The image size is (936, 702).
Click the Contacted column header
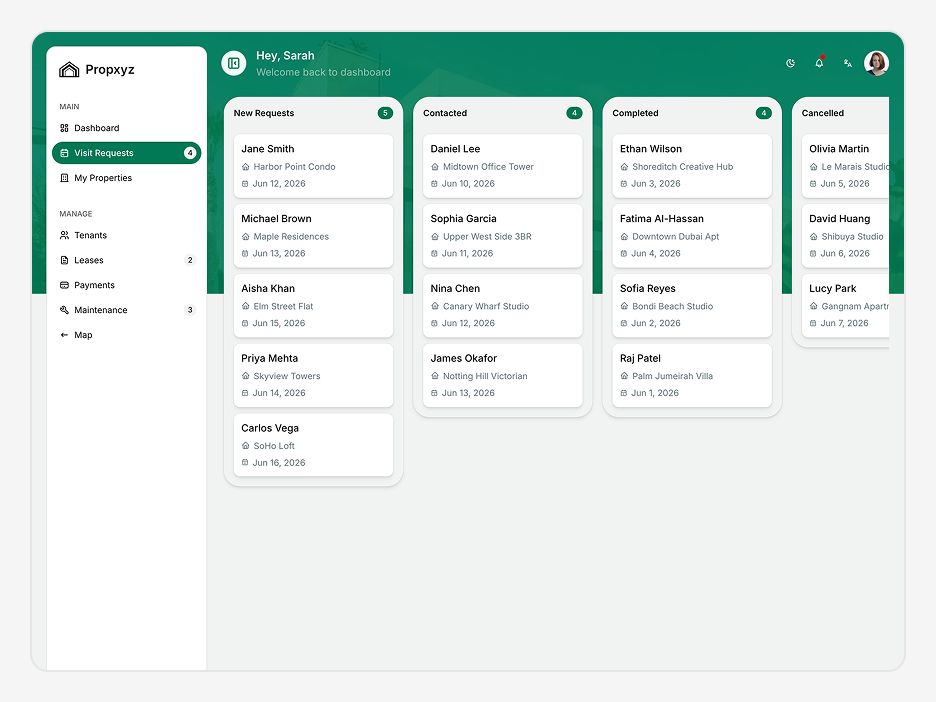445,113
